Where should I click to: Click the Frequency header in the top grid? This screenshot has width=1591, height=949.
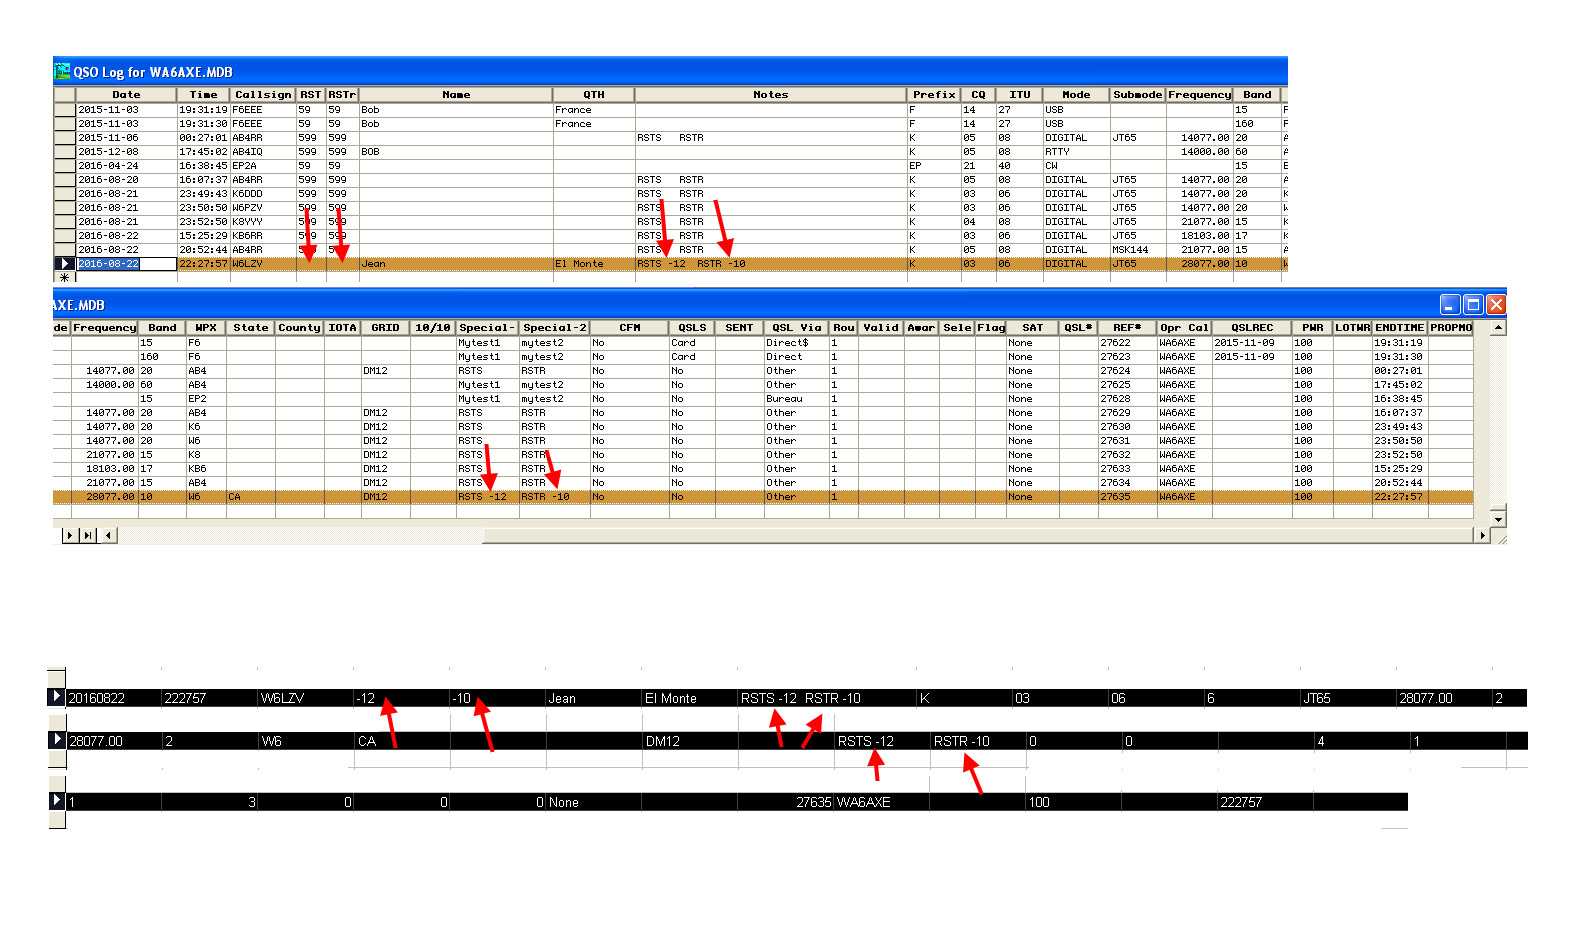[x=1199, y=95]
